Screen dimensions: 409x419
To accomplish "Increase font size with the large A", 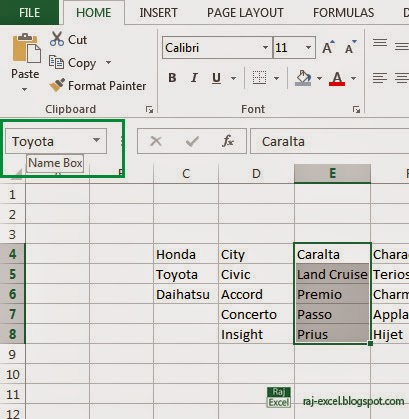I will (x=328, y=48).
